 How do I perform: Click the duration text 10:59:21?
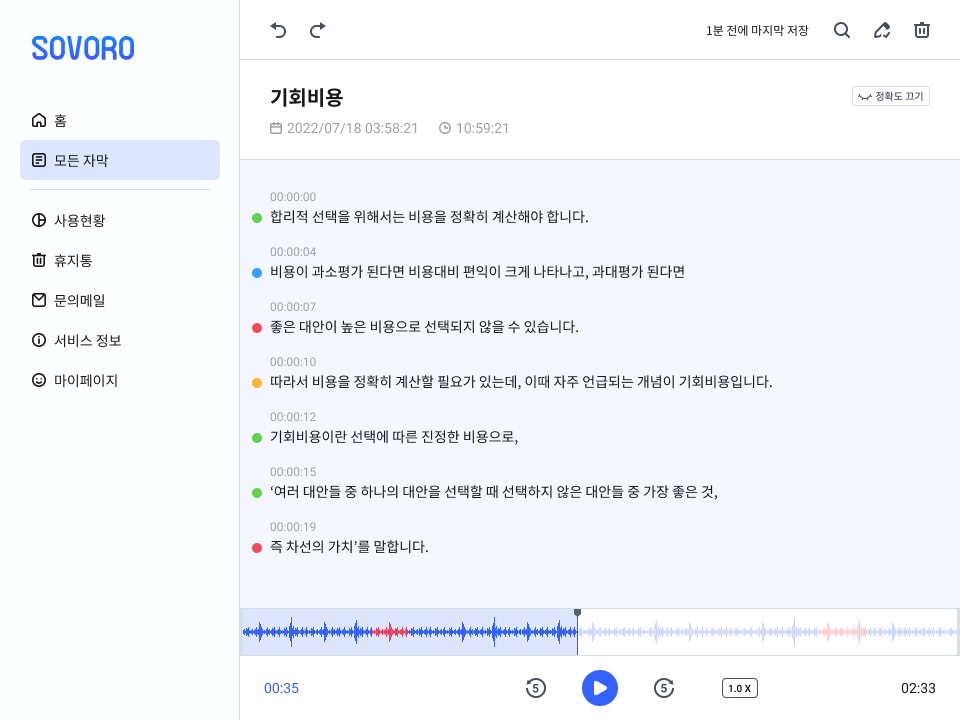pyautogui.click(x=482, y=128)
